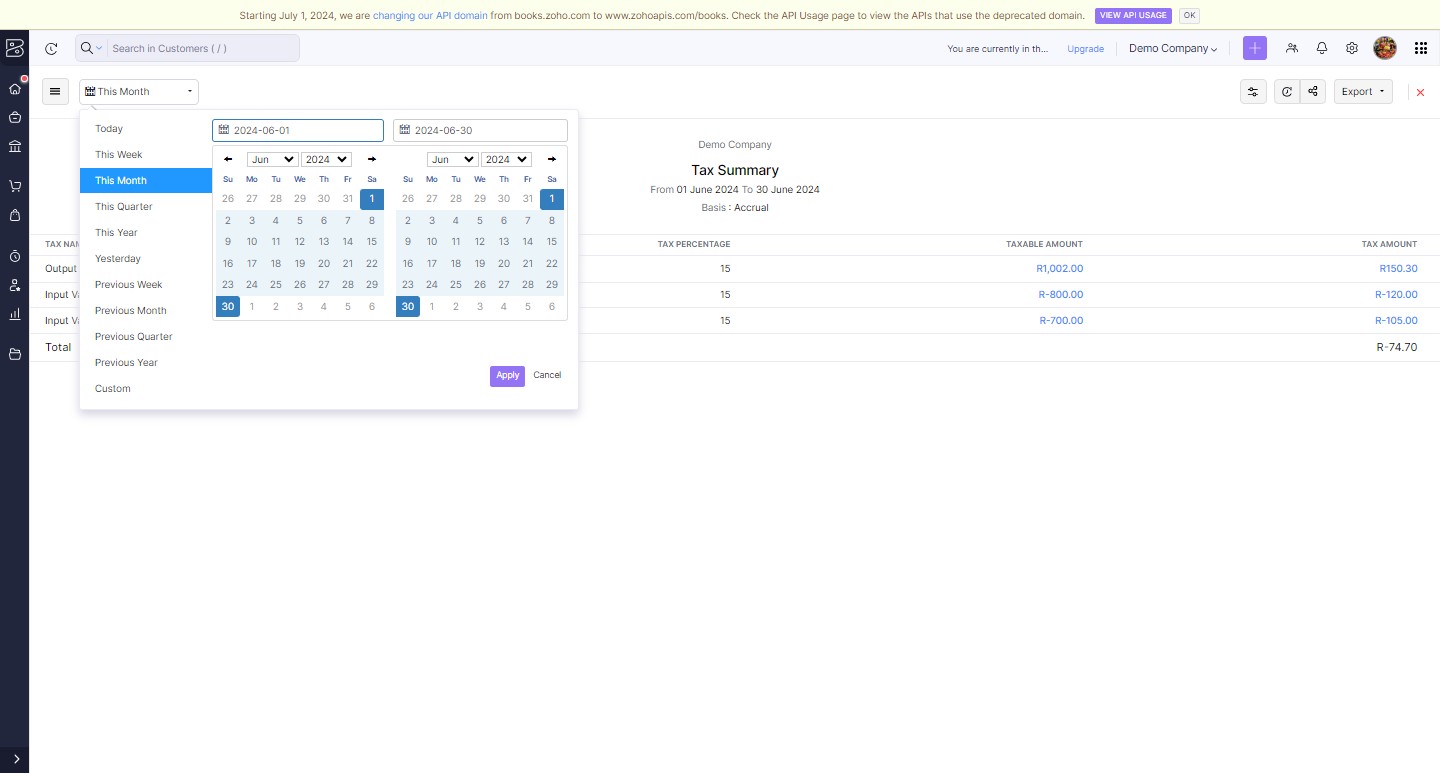This screenshot has width=1440, height=773.
Task: View the Reports bar-chart icon in the sidebar
Action: [15, 313]
